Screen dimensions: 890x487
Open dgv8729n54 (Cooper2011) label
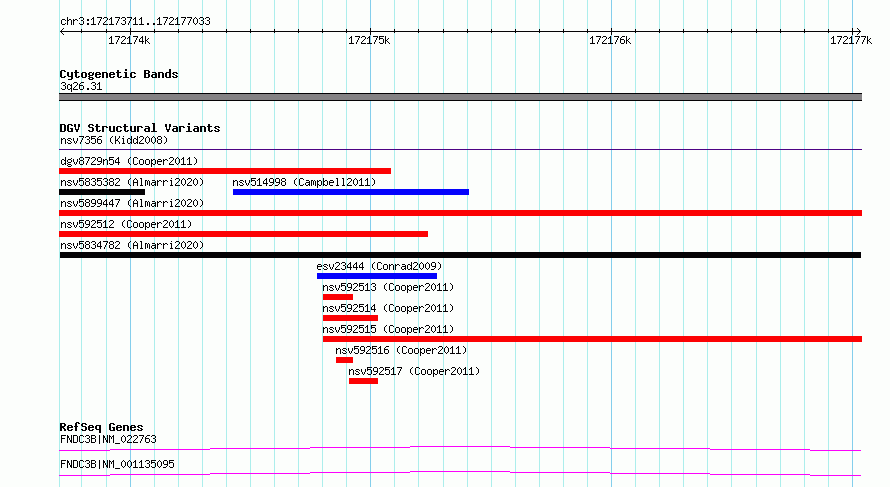129,161
